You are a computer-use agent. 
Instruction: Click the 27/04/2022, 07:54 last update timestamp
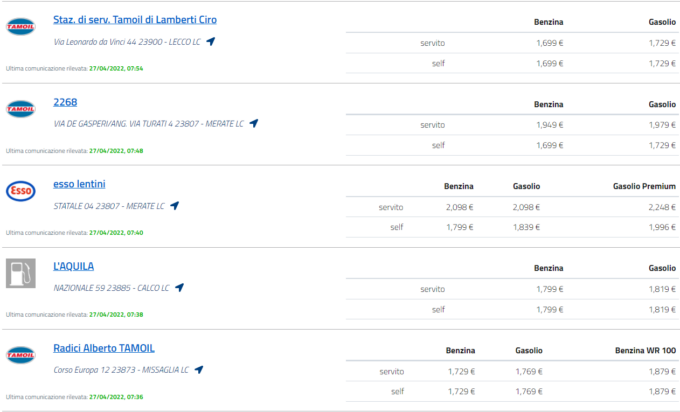(116, 68)
